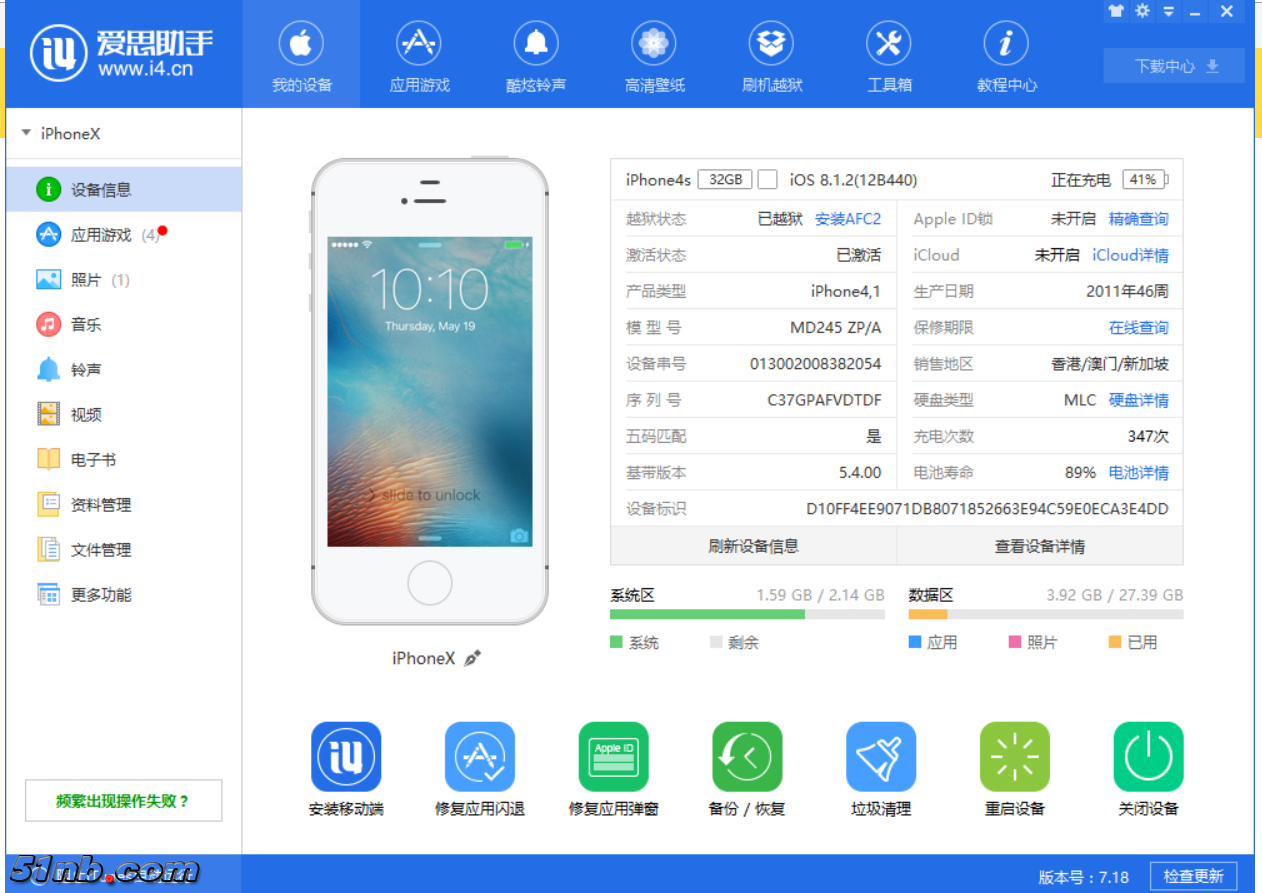
Task: Click the 版本号 : 7.18 text
Action: coord(1083,877)
